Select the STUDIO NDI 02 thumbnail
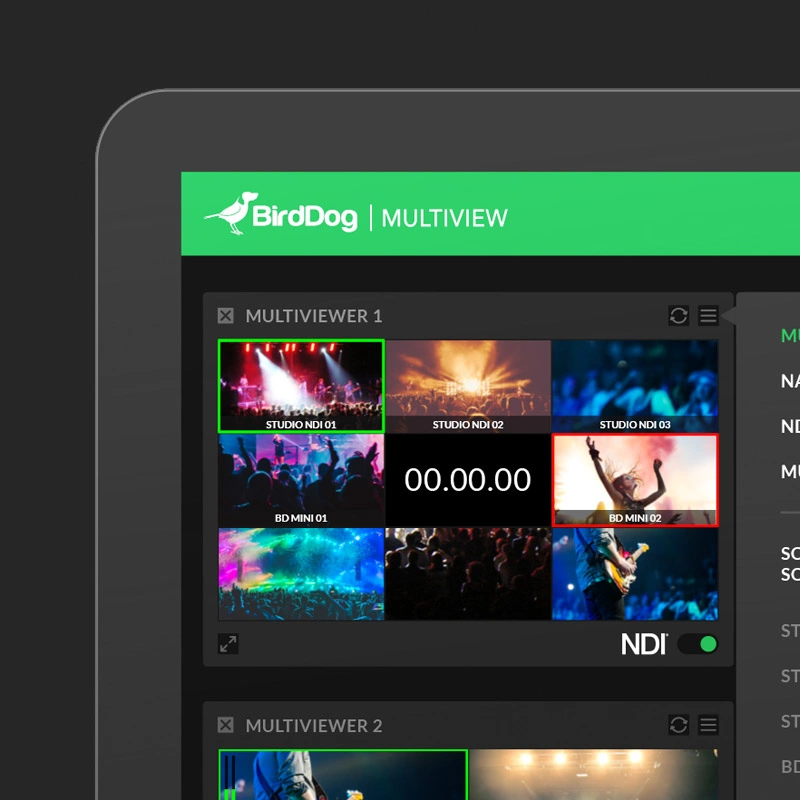800x800 pixels. 468,386
